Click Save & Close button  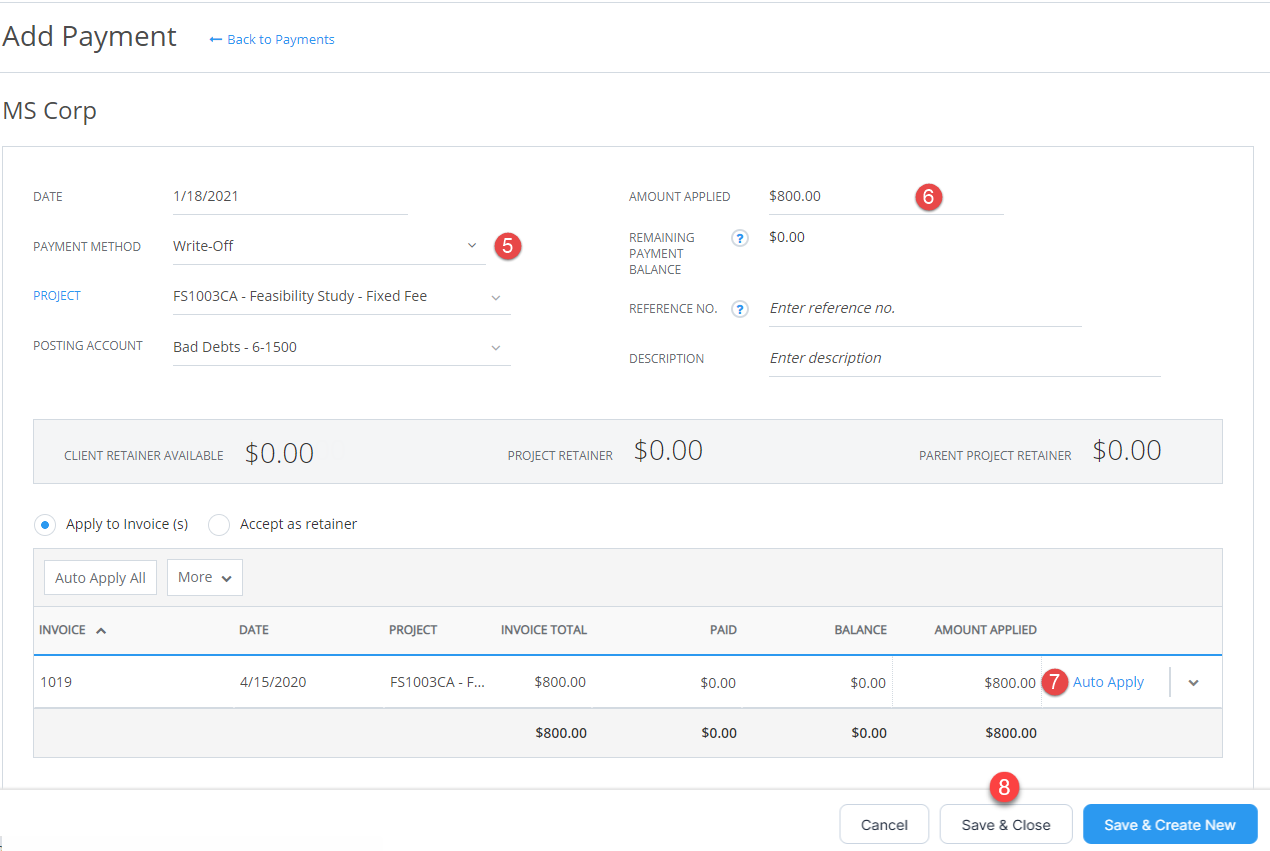point(1006,825)
